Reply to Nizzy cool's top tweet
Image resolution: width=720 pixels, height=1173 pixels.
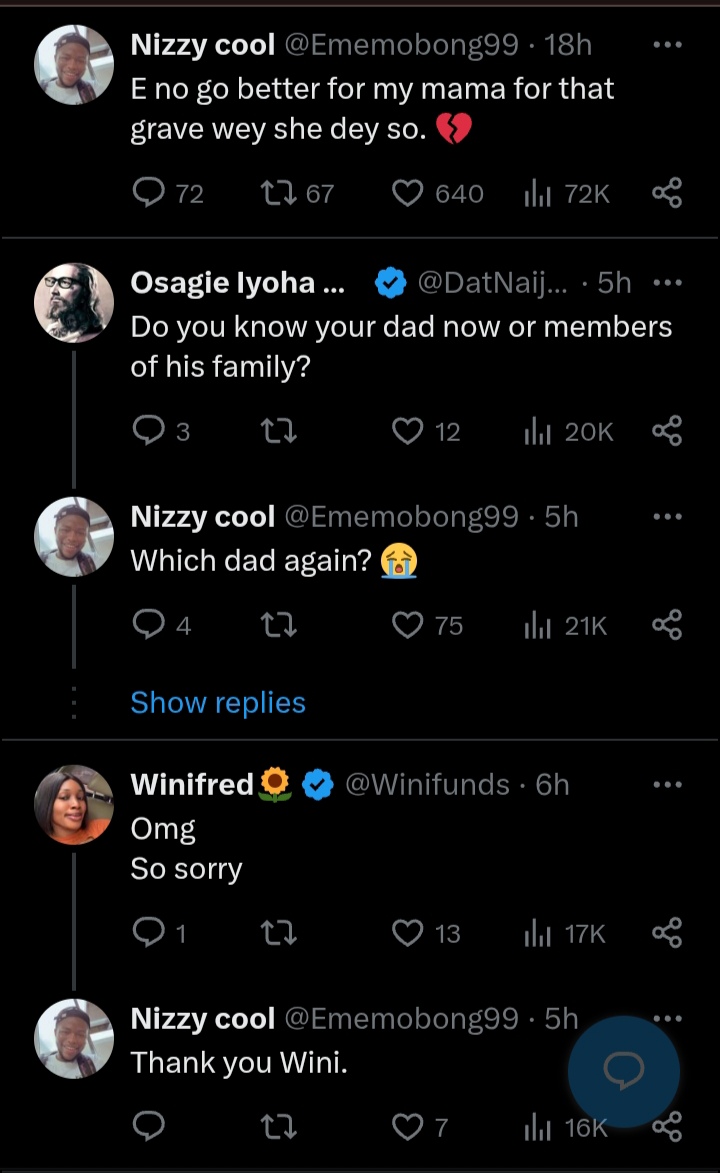(149, 193)
